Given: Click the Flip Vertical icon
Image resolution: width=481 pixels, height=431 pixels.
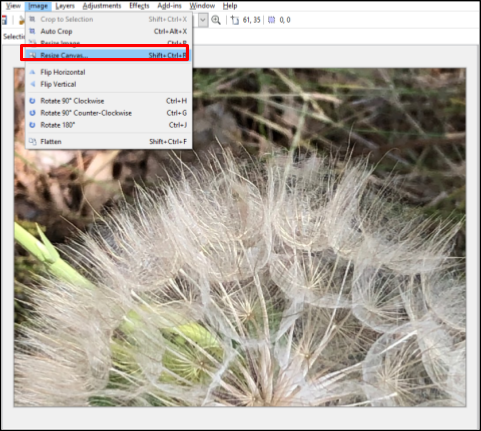Looking at the screenshot, I should tap(32, 84).
